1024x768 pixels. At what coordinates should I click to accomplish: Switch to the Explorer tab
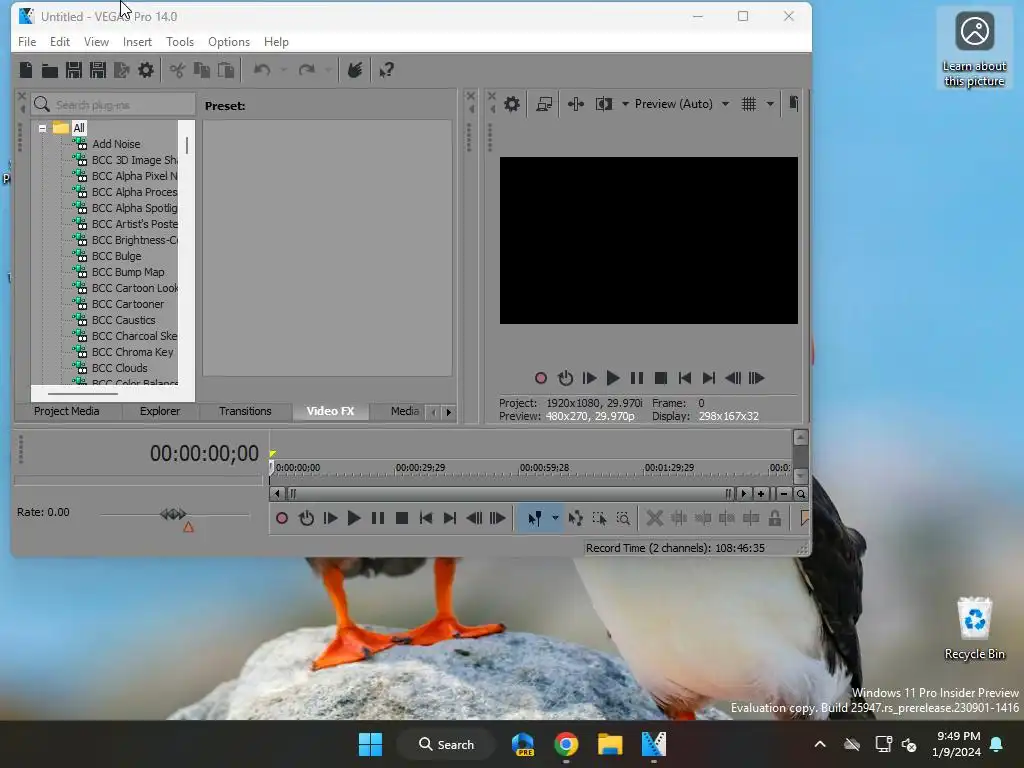159,411
